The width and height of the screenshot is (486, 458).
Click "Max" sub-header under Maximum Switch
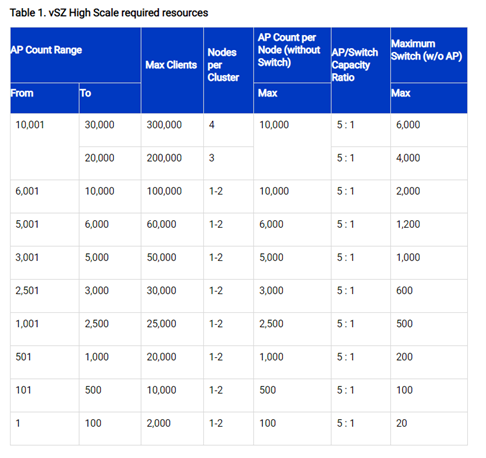pyautogui.click(x=429, y=98)
